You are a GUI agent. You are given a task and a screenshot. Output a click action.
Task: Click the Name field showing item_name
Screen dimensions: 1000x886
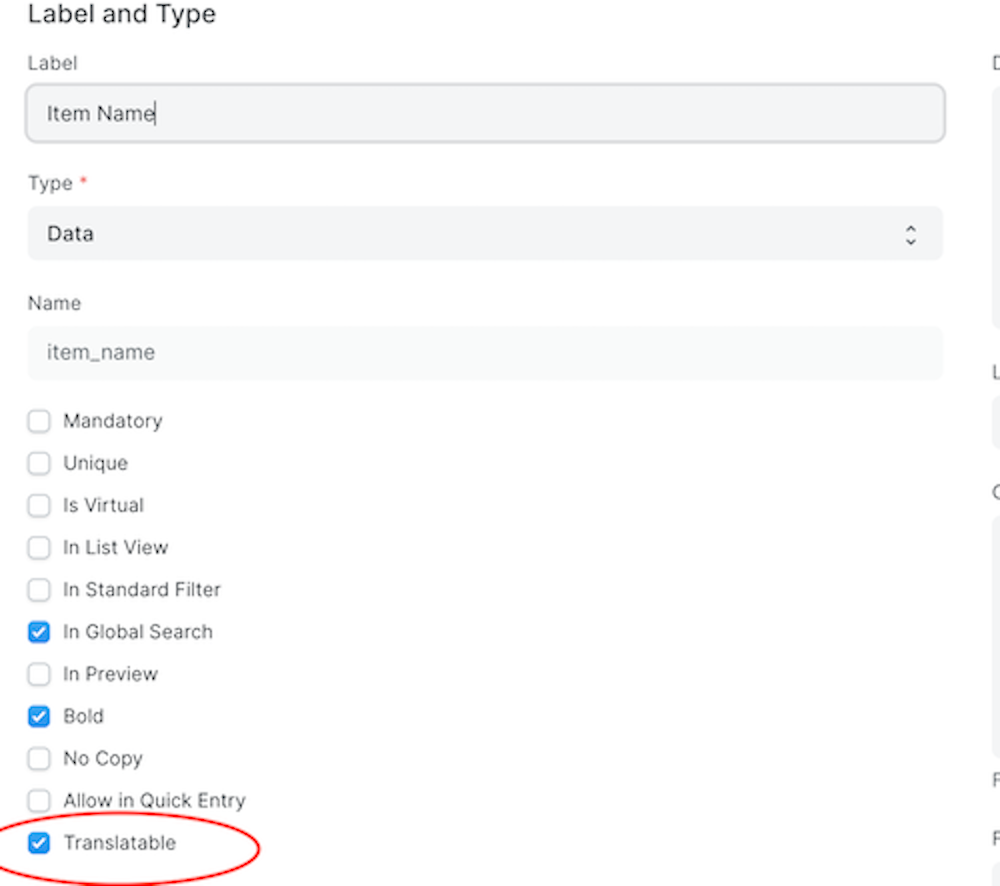point(485,352)
